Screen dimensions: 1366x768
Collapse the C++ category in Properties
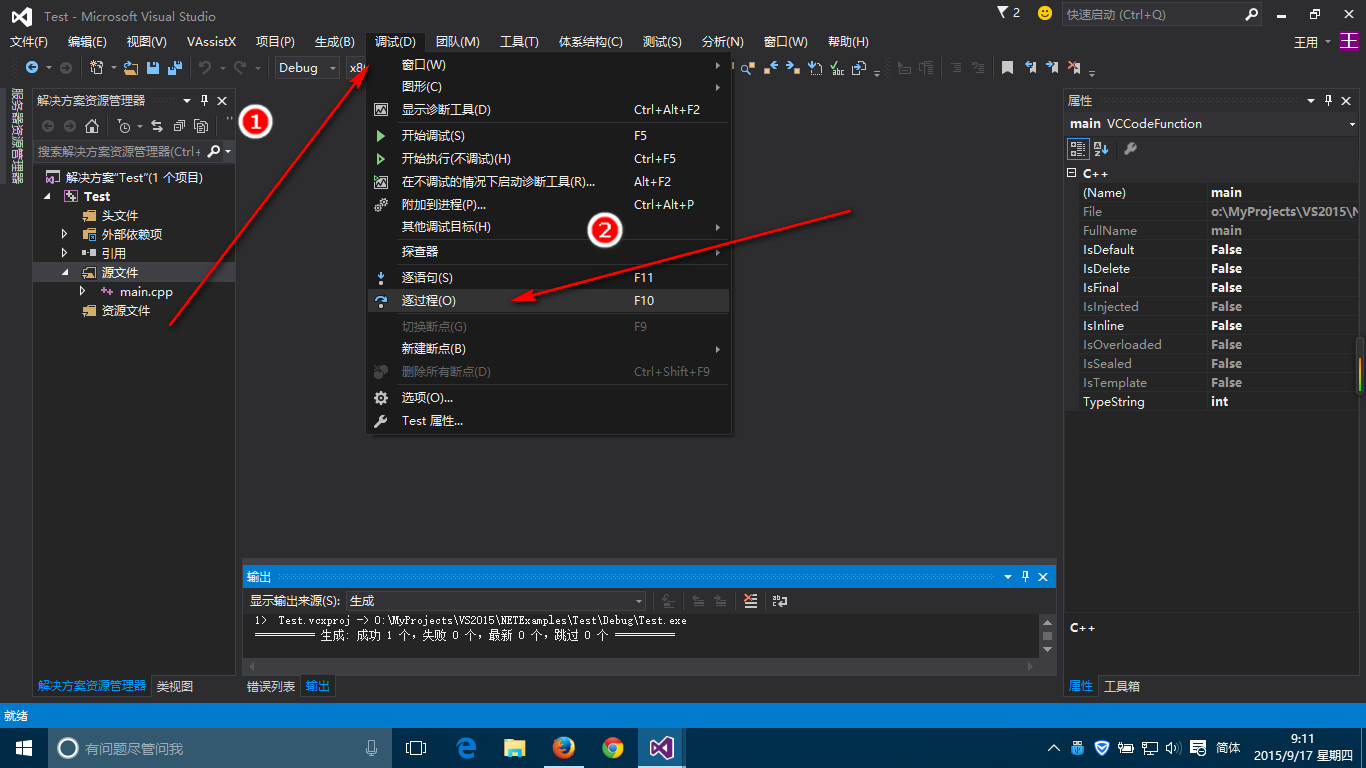[x=1072, y=174]
